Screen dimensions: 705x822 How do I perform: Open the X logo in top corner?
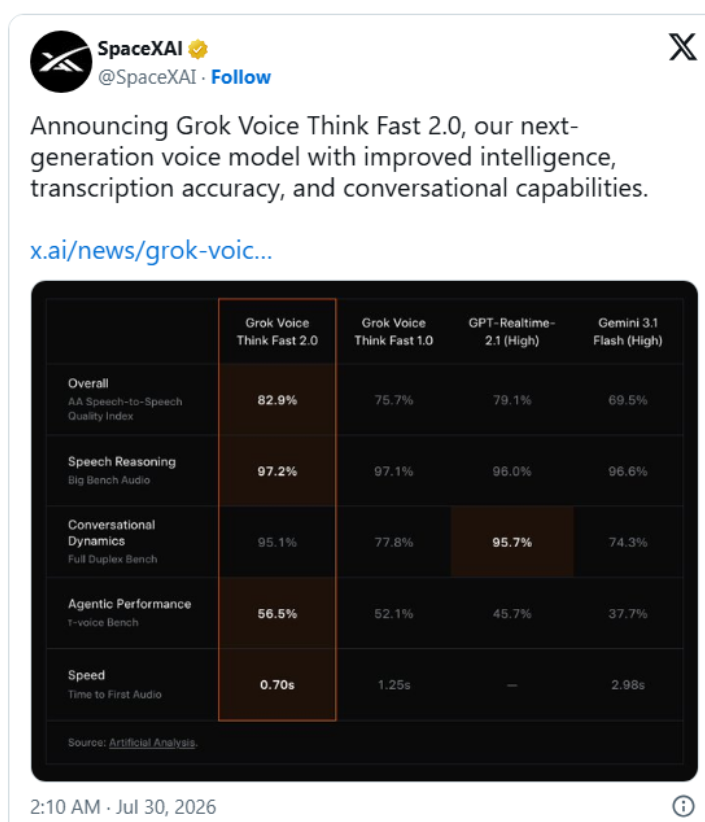683,47
